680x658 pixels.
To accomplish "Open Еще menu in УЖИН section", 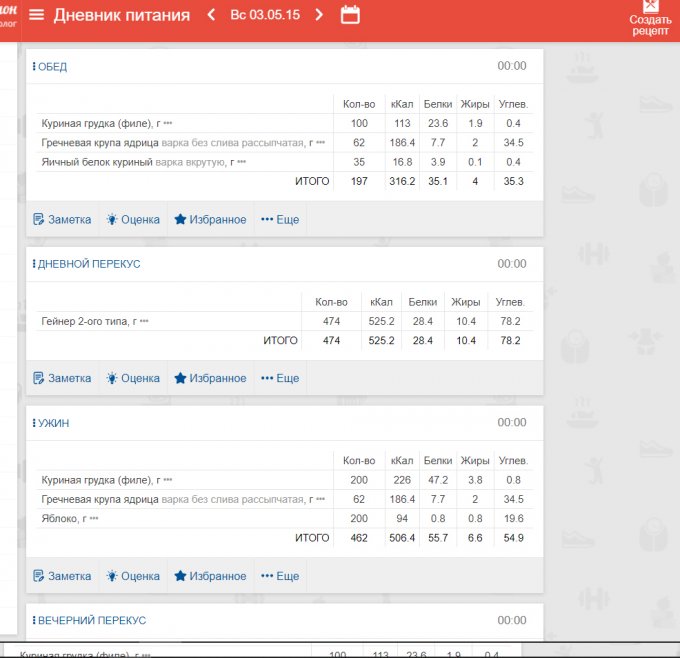I will point(280,576).
